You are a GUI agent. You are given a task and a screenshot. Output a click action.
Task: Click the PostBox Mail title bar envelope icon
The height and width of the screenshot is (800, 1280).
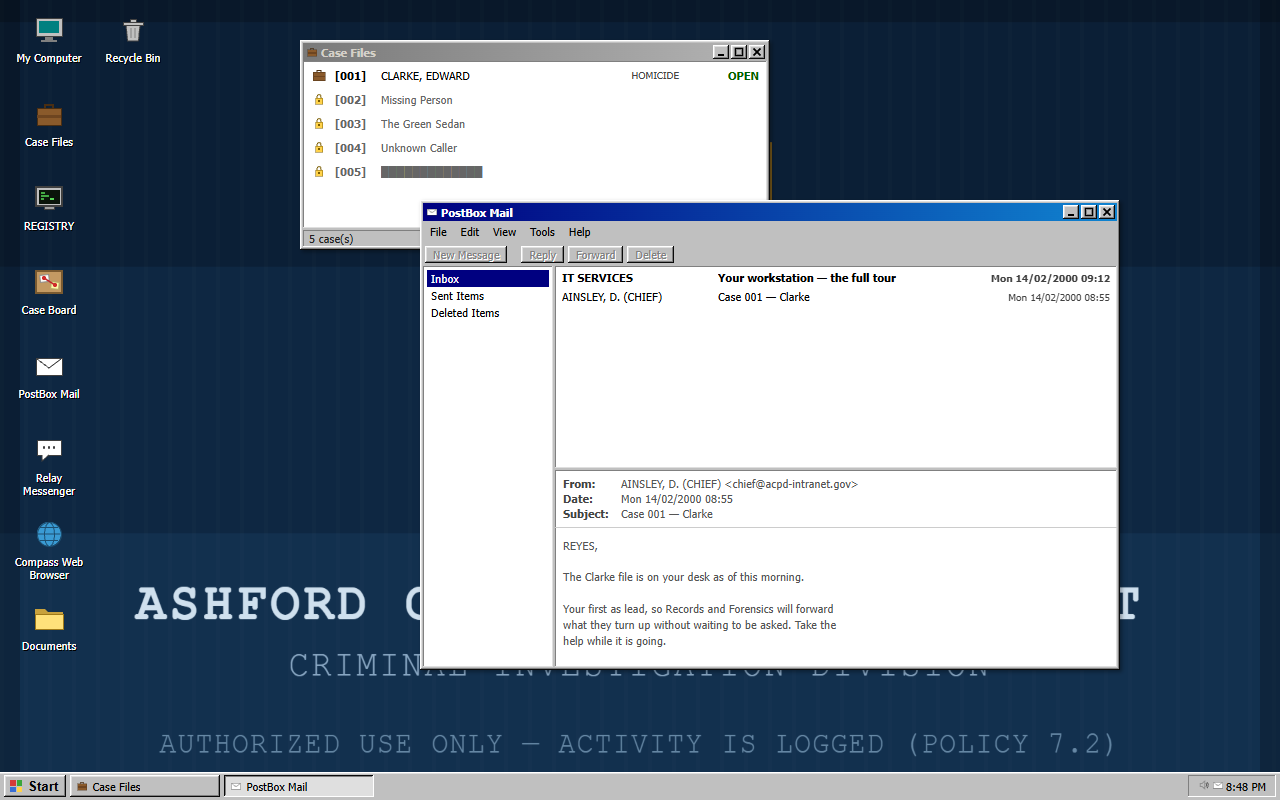click(432, 212)
